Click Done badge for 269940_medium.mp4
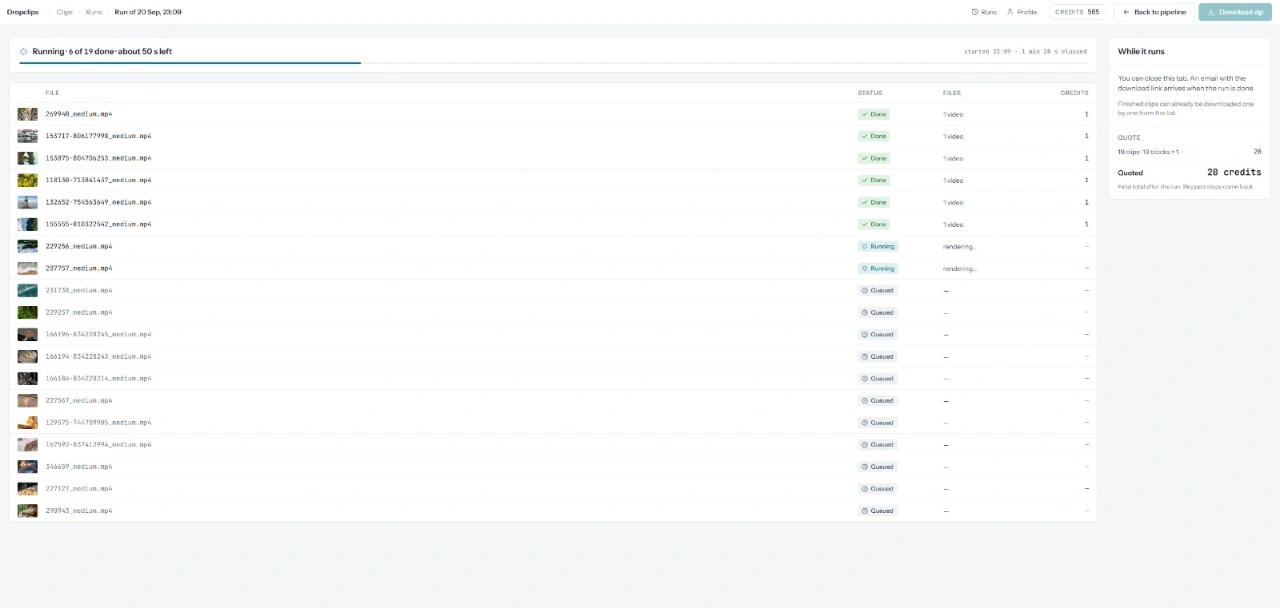Screen dimensions: 1280x608 click(874, 114)
